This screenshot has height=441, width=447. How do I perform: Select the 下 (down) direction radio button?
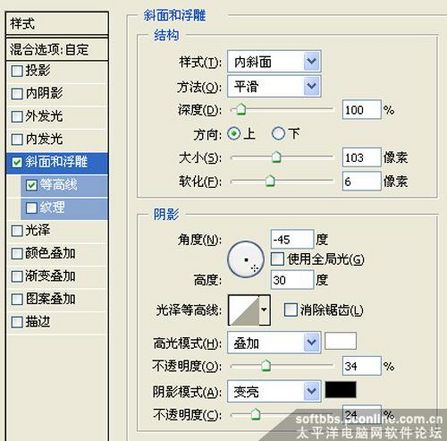[x=278, y=134]
